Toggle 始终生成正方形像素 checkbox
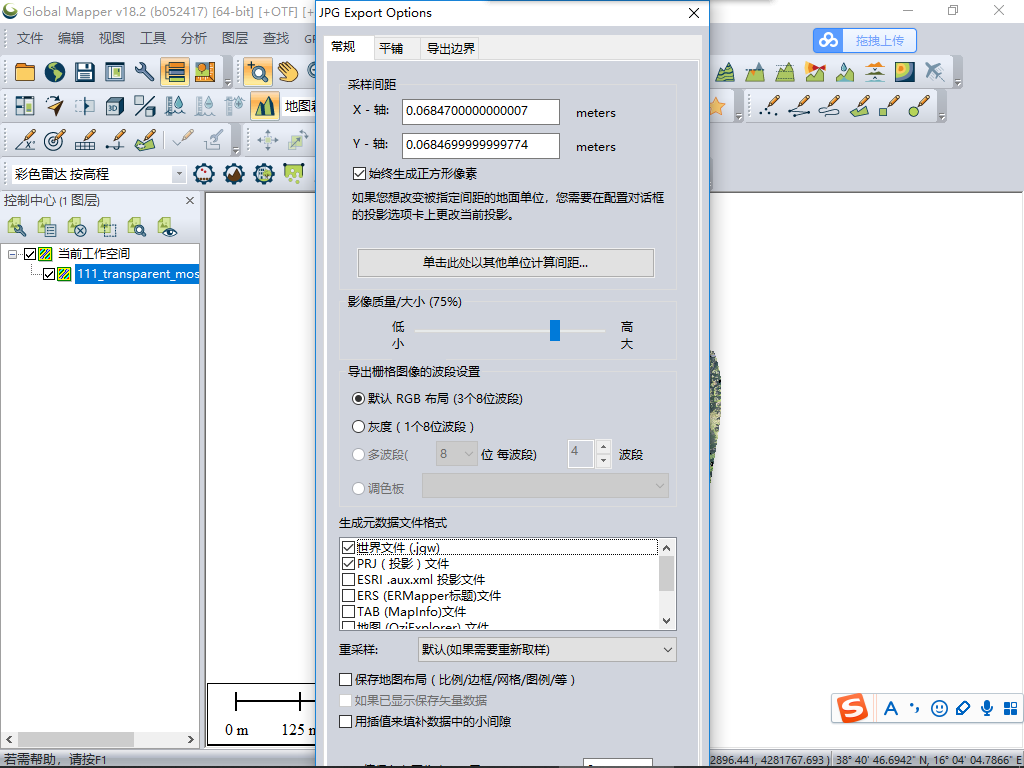The height and width of the screenshot is (768, 1024). pos(359,174)
